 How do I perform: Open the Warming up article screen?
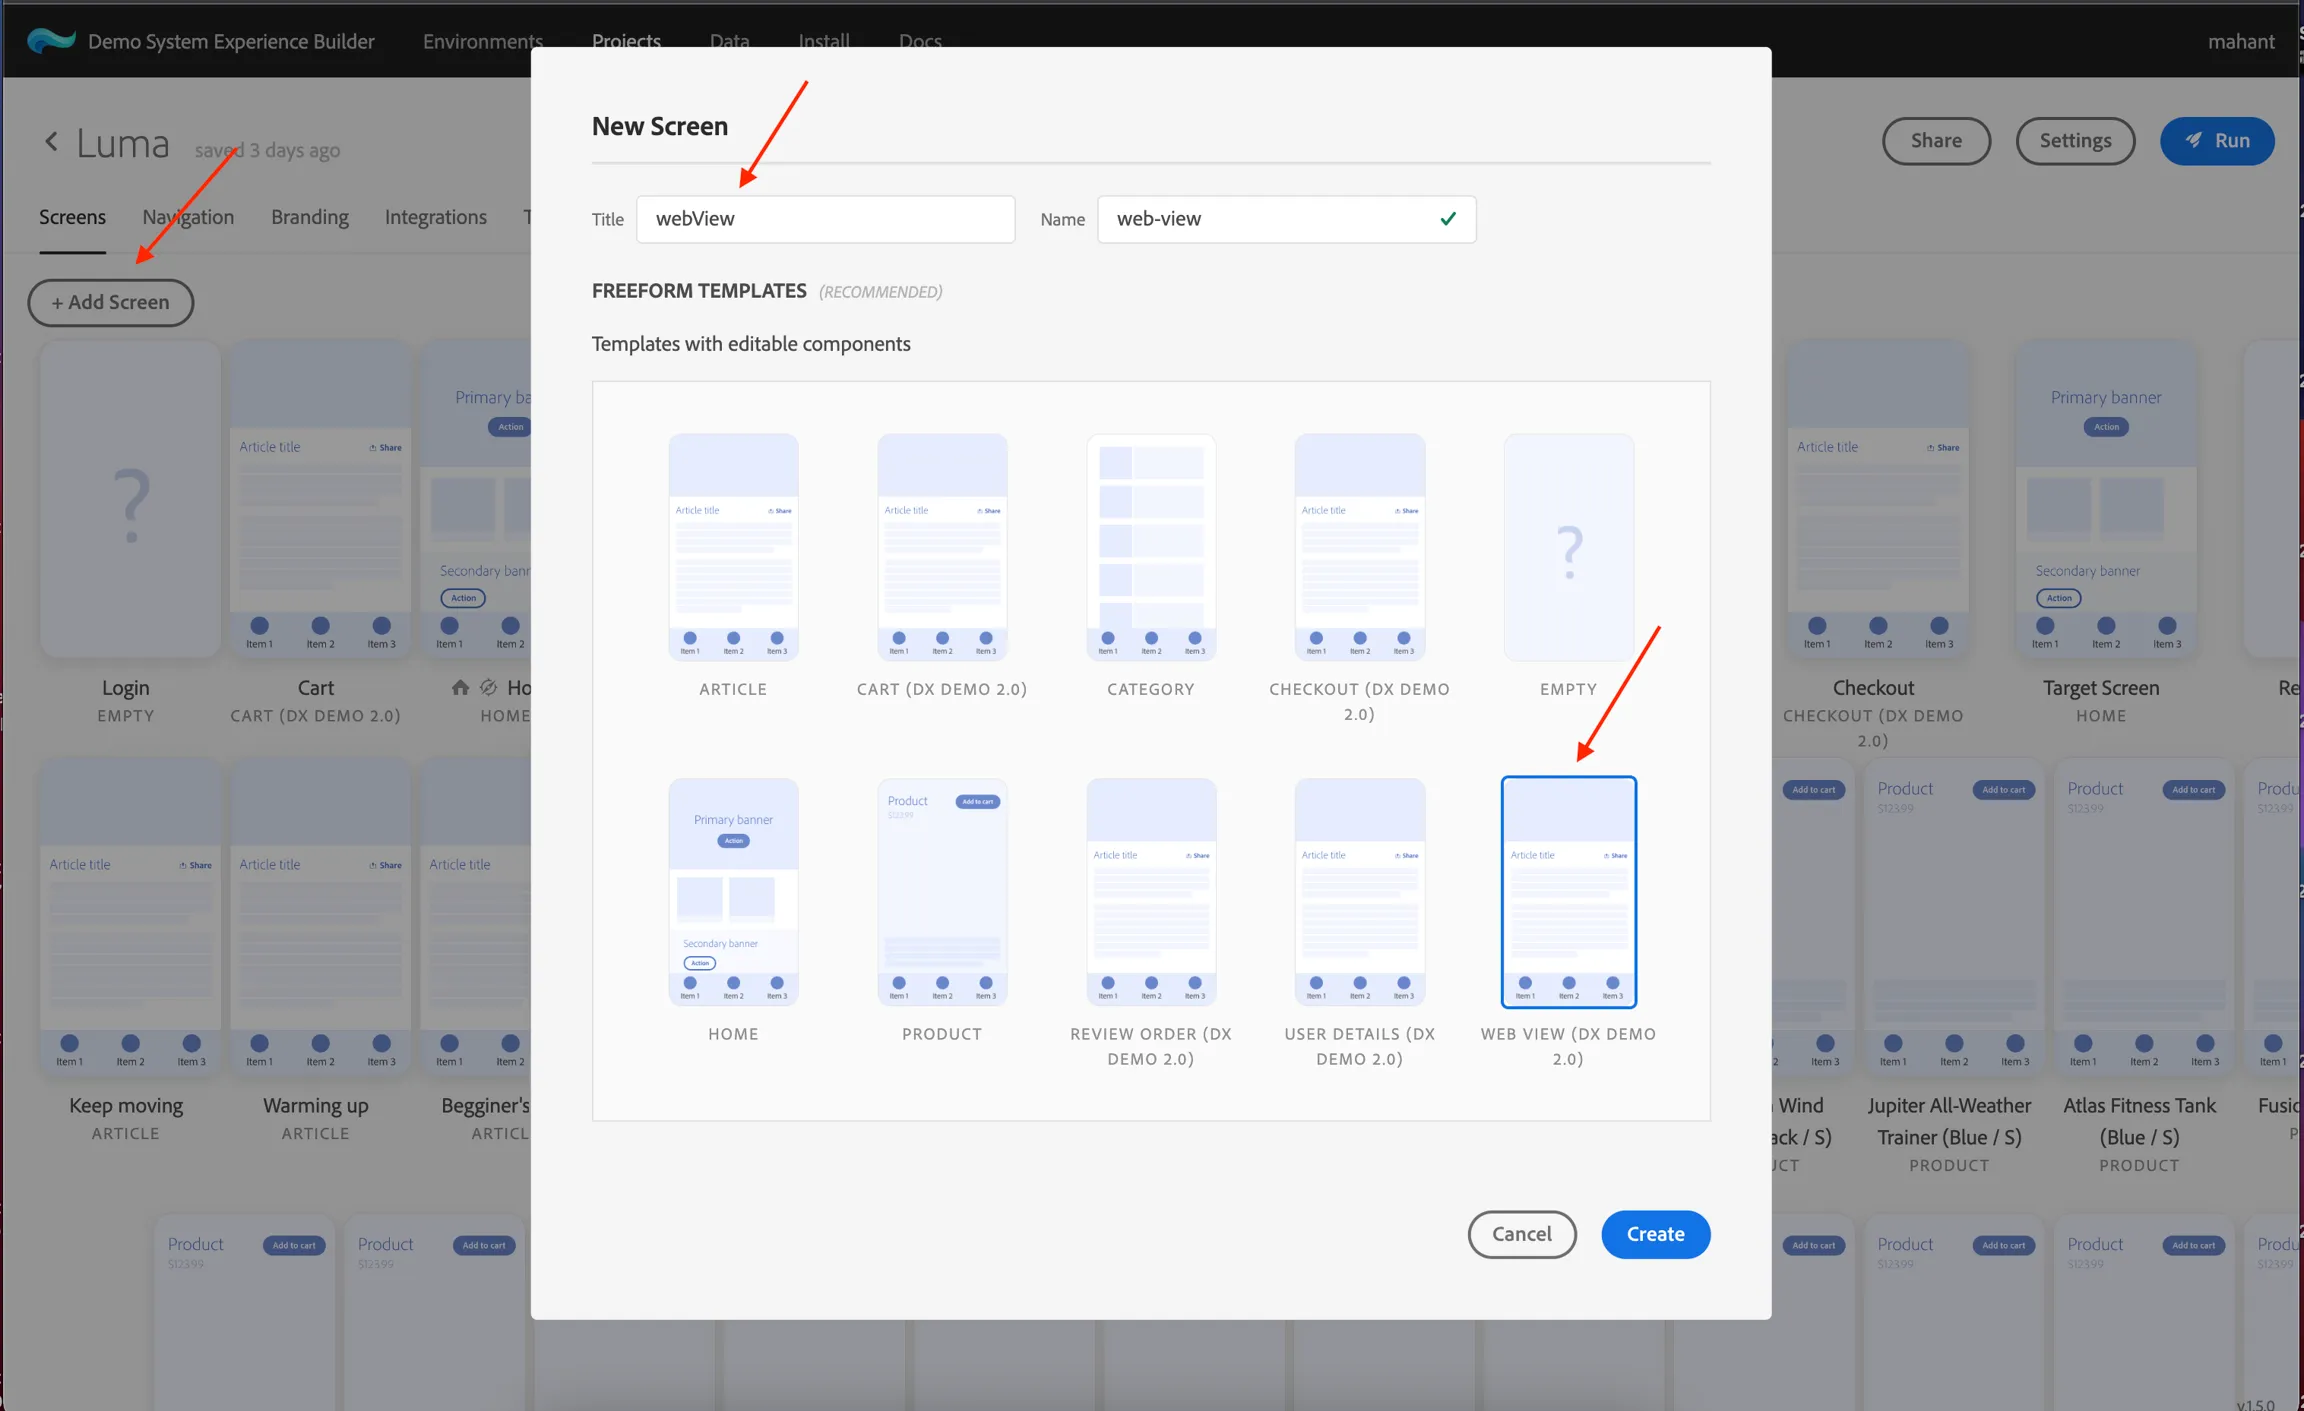(x=320, y=915)
